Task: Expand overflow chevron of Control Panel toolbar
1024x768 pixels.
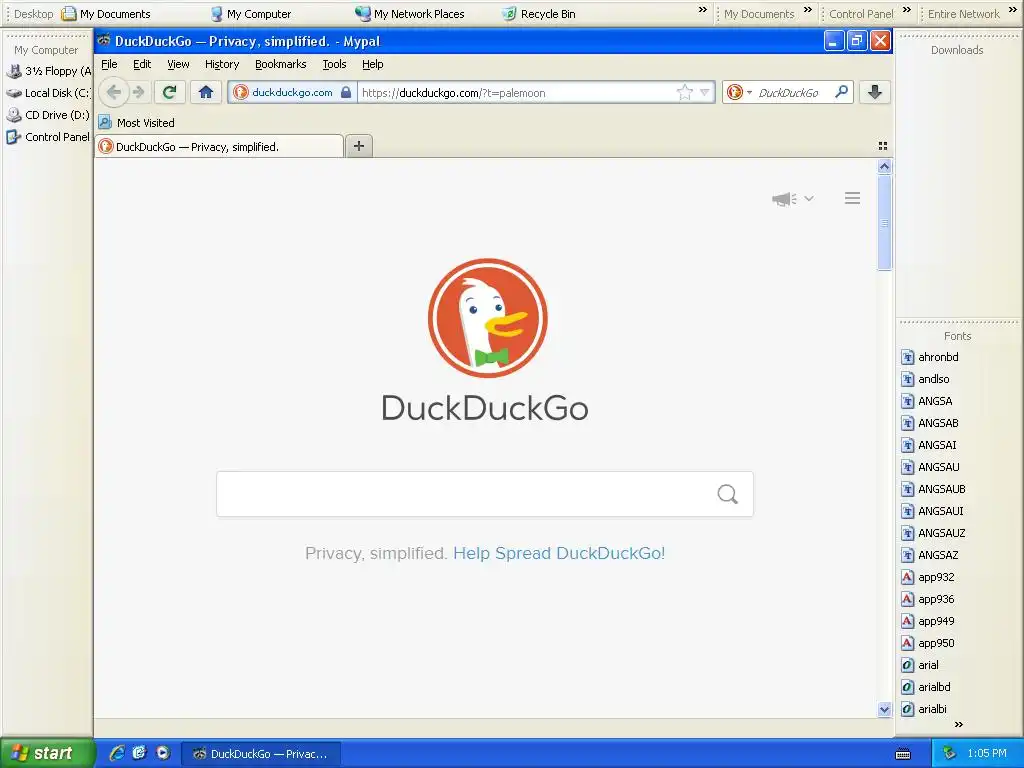Action: pyautogui.click(x=906, y=10)
